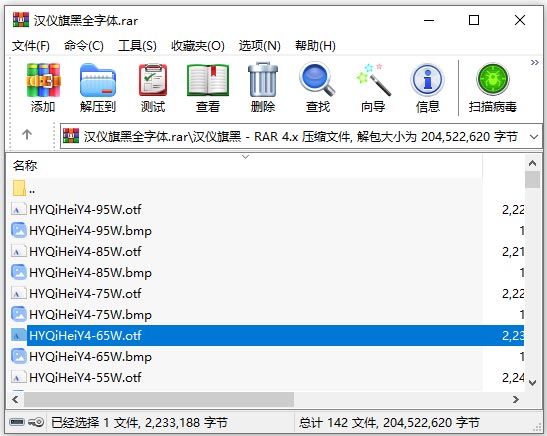
Task: Open the 收藏夹(O) menu
Action: [198, 46]
